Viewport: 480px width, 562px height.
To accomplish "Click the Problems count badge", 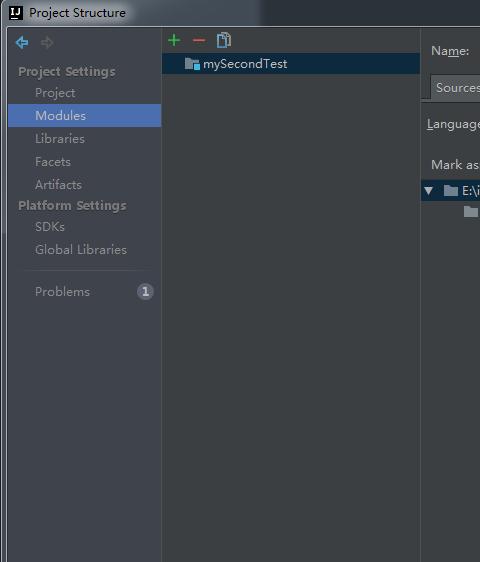I will [145, 291].
